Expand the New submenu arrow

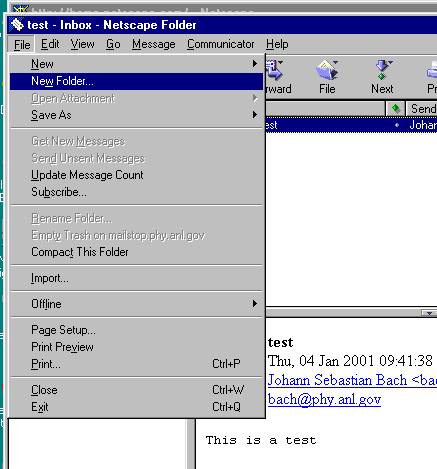255,64
